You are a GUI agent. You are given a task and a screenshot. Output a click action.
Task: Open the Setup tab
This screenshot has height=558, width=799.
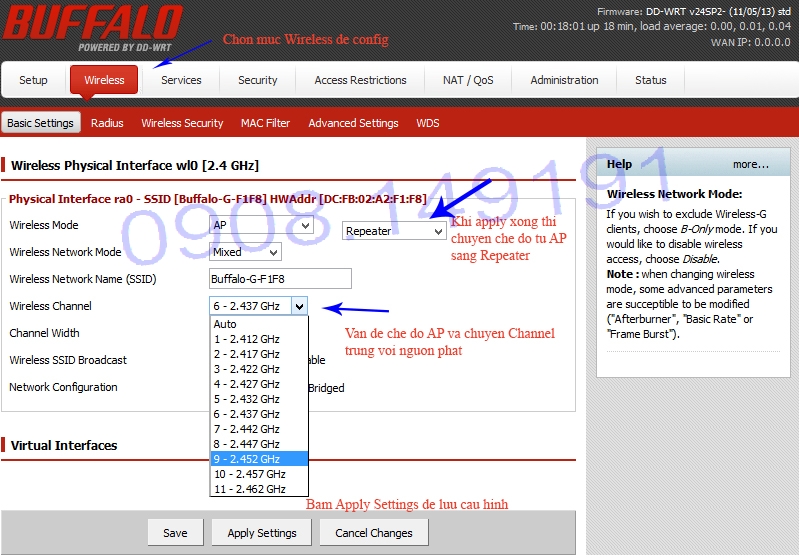point(33,80)
